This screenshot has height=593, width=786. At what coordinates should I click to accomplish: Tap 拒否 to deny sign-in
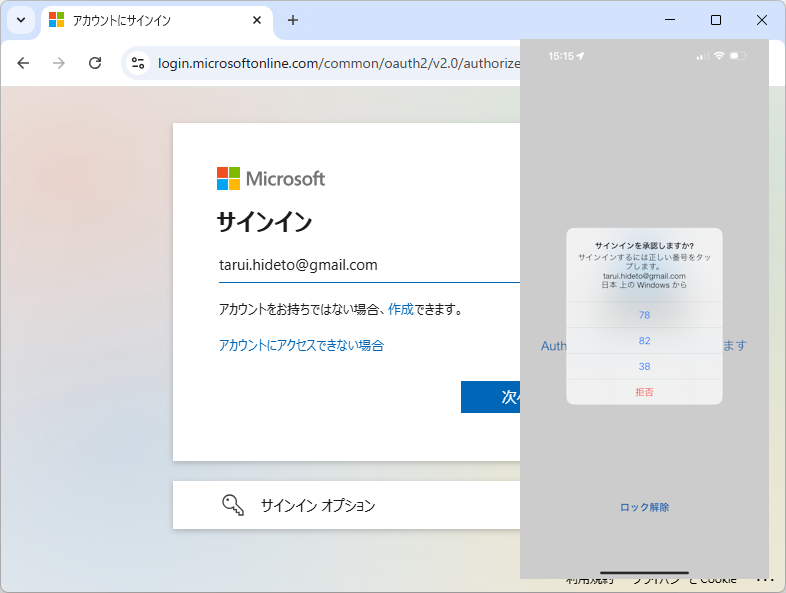point(644,392)
